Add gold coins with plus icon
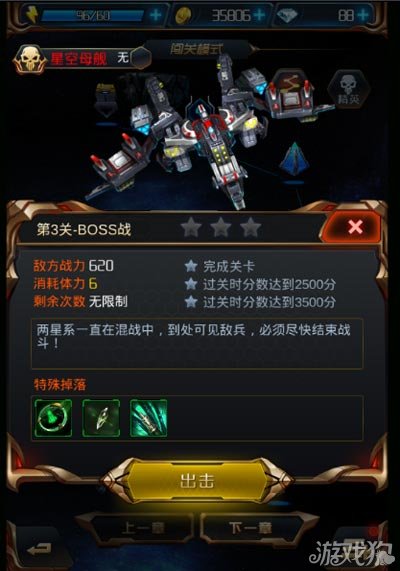 (x=259, y=15)
